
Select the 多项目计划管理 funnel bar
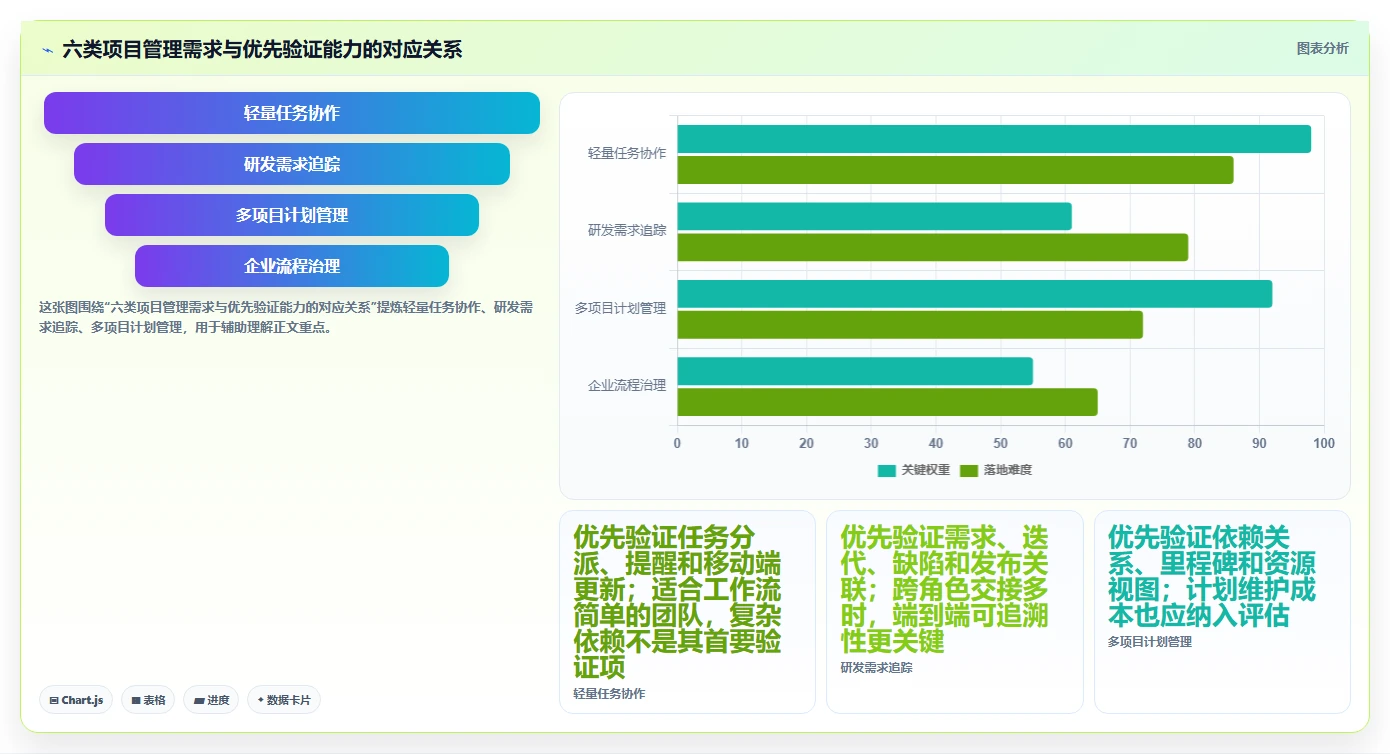click(292, 215)
